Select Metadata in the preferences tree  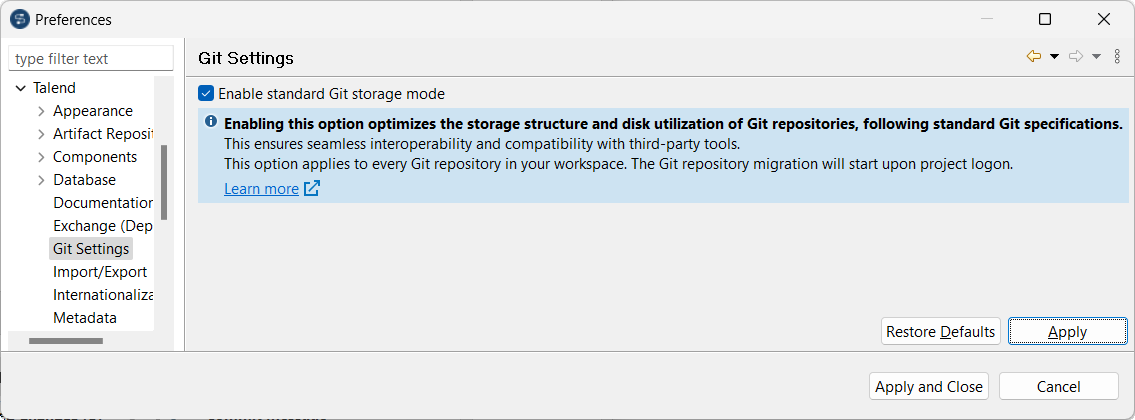click(85, 318)
